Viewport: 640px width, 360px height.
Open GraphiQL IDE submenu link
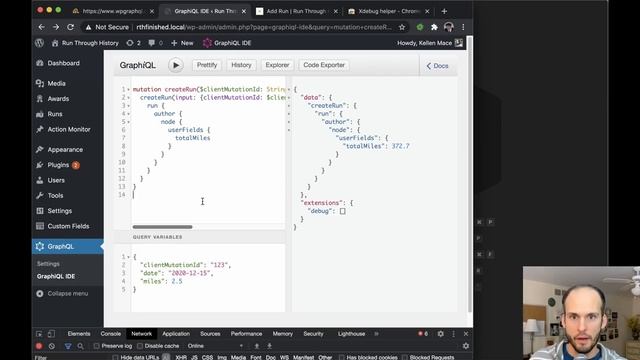tap(56, 276)
